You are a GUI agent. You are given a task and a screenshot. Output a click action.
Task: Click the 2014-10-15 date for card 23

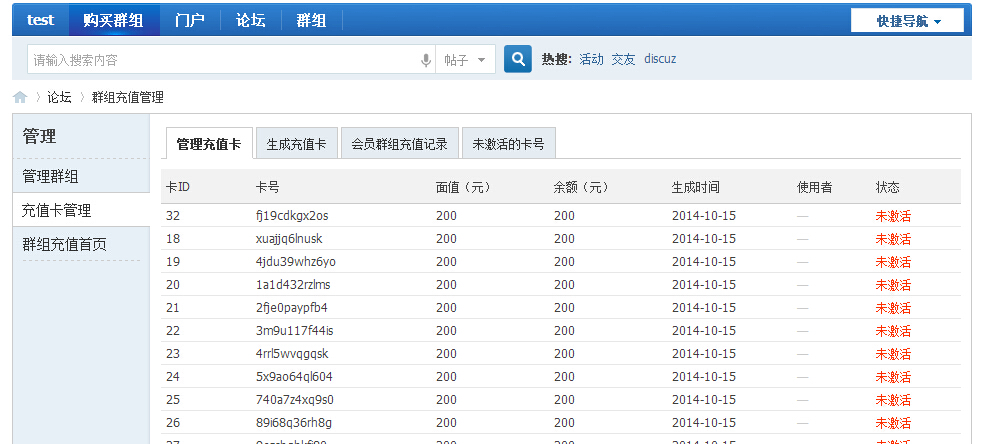tap(704, 353)
